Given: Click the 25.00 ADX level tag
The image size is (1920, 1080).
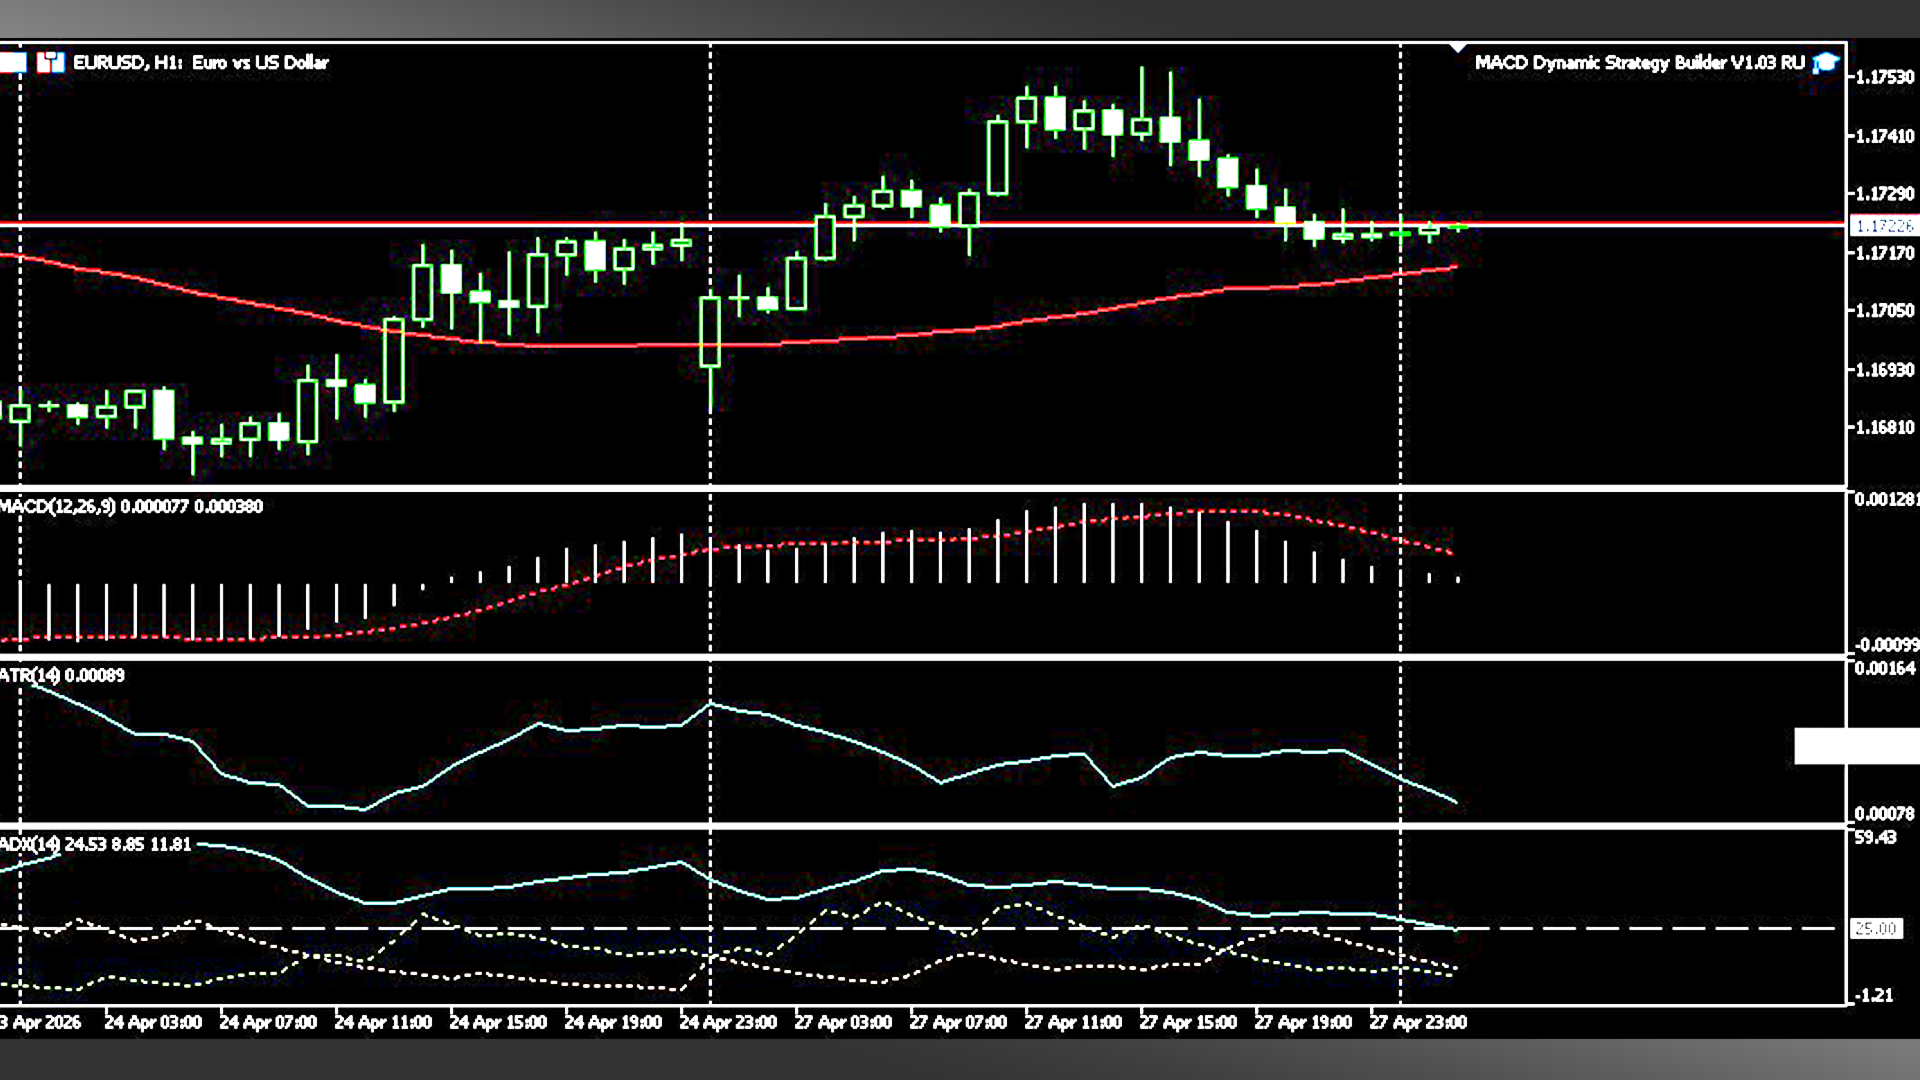Looking at the screenshot, I should tap(1874, 929).
